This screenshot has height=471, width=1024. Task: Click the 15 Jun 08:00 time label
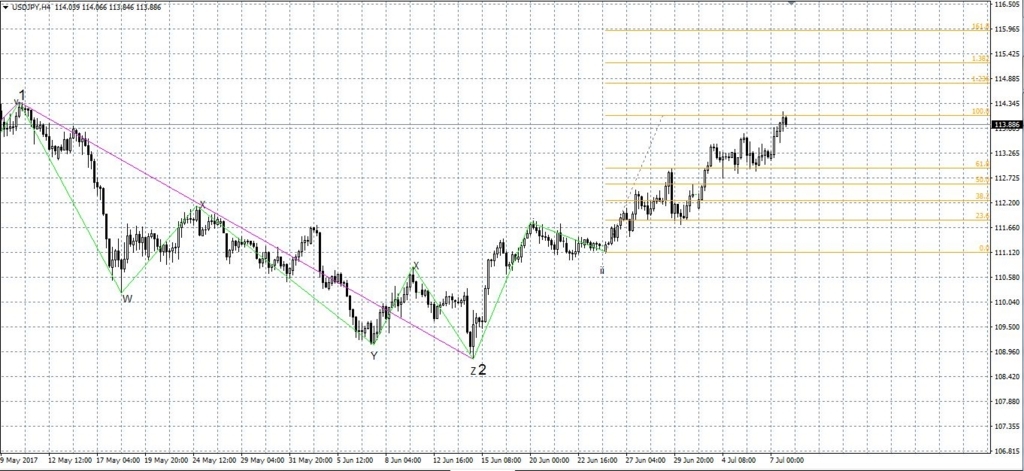pos(502,460)
